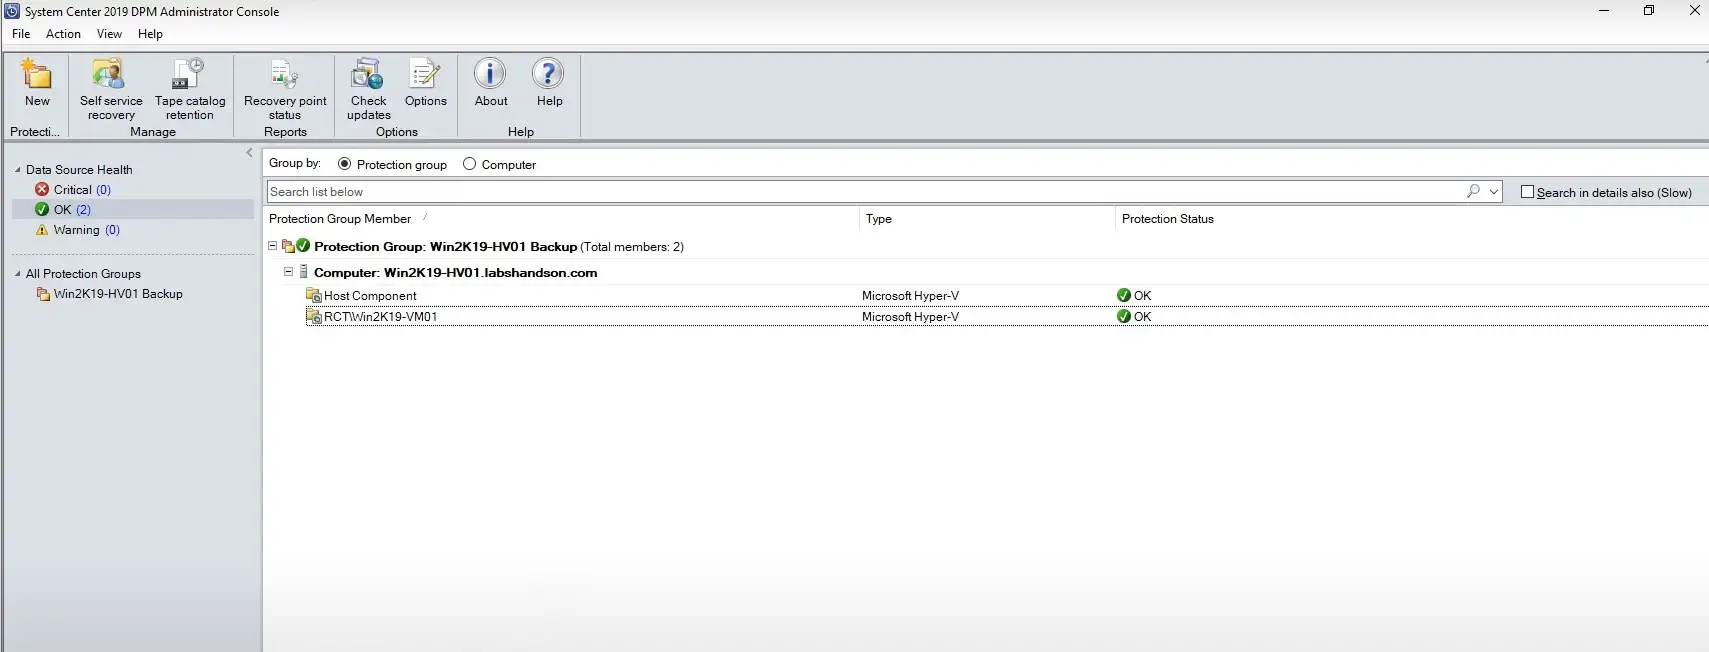The image size is (1709, 652).
Task: Collapse the left navigation pane arrow
Action: pos(249,153)
